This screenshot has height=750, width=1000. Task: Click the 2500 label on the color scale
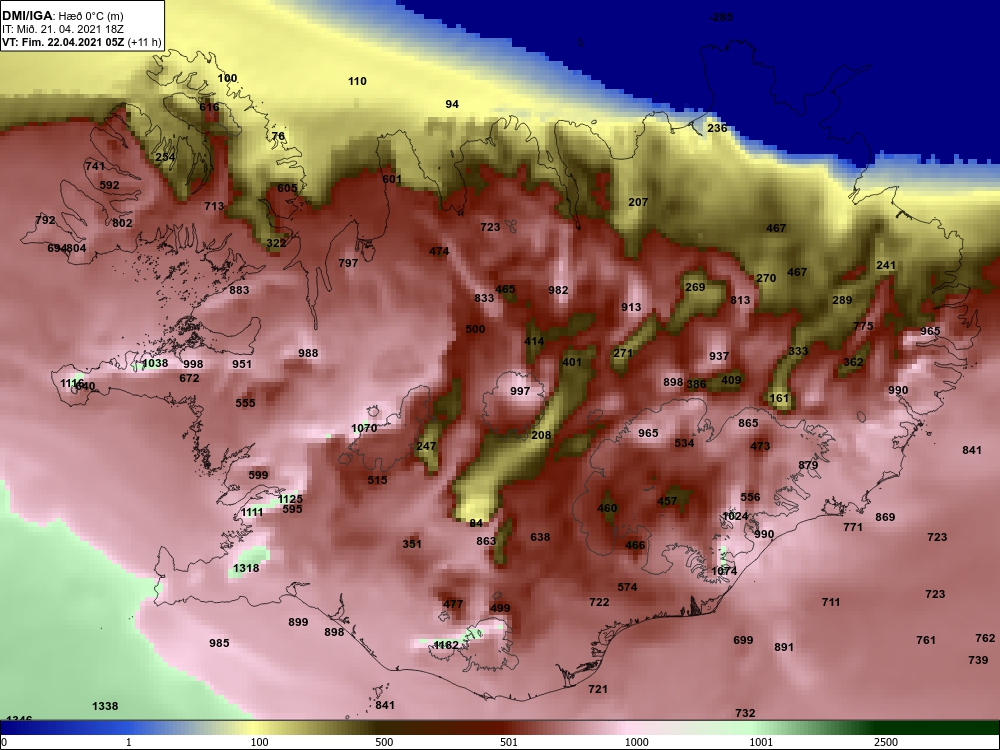885,742
